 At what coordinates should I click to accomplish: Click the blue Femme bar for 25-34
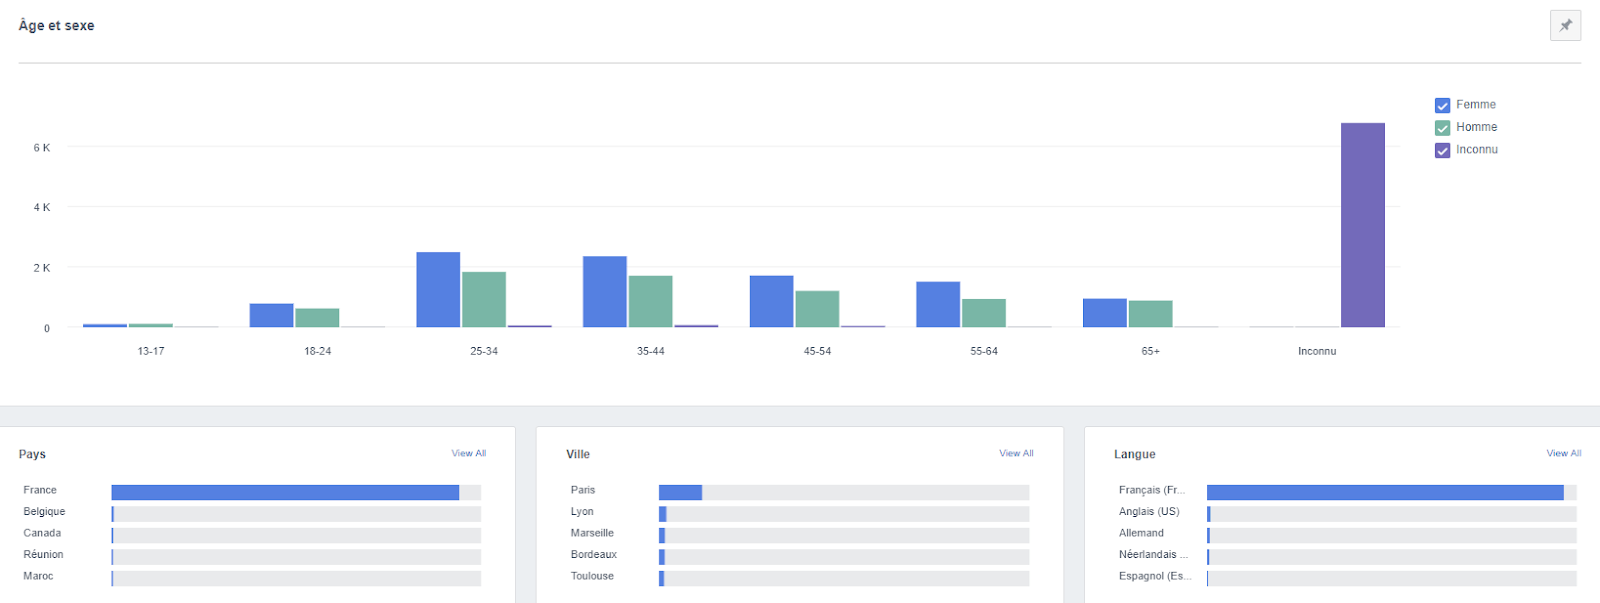tap(438, 290)
